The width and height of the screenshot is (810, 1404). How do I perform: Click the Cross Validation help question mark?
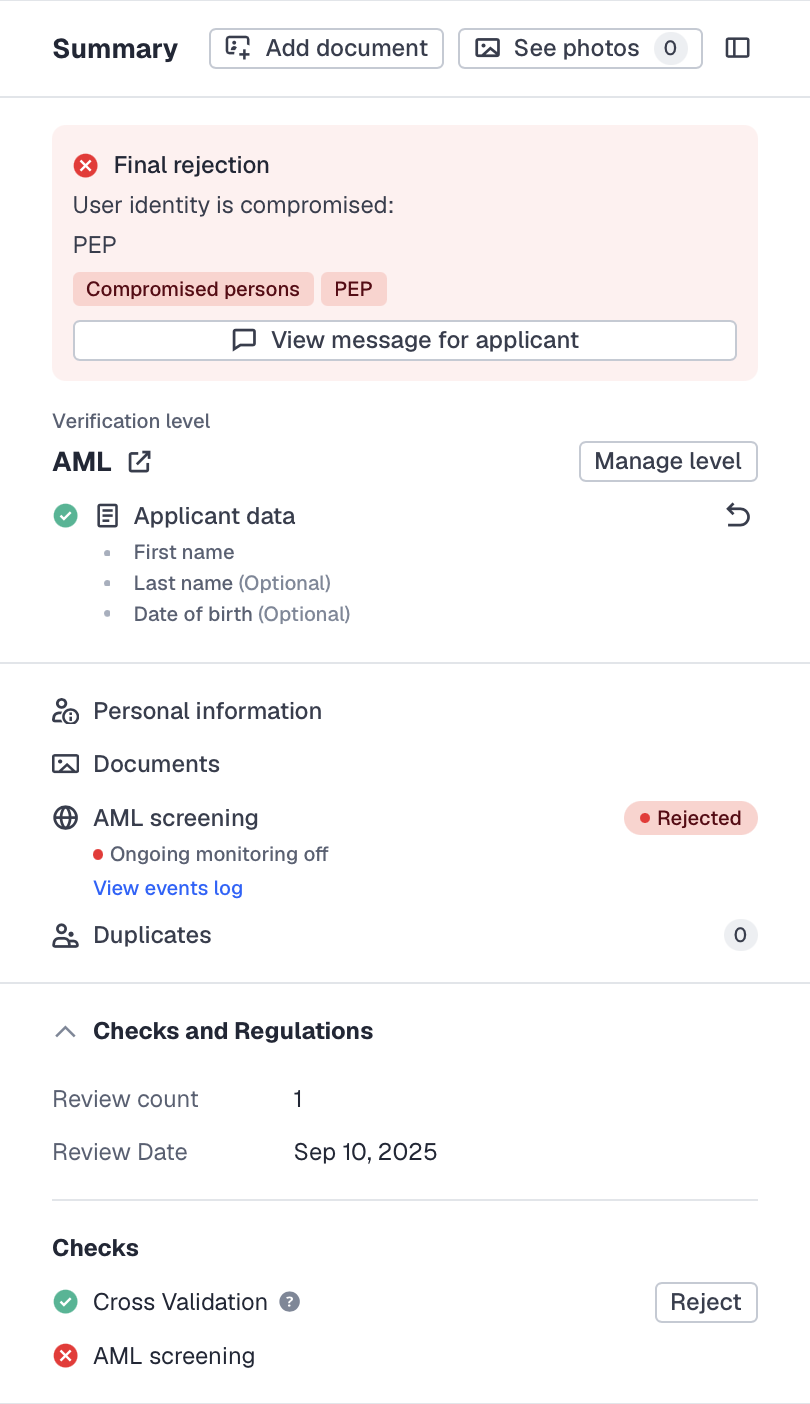click(289, 1302)
